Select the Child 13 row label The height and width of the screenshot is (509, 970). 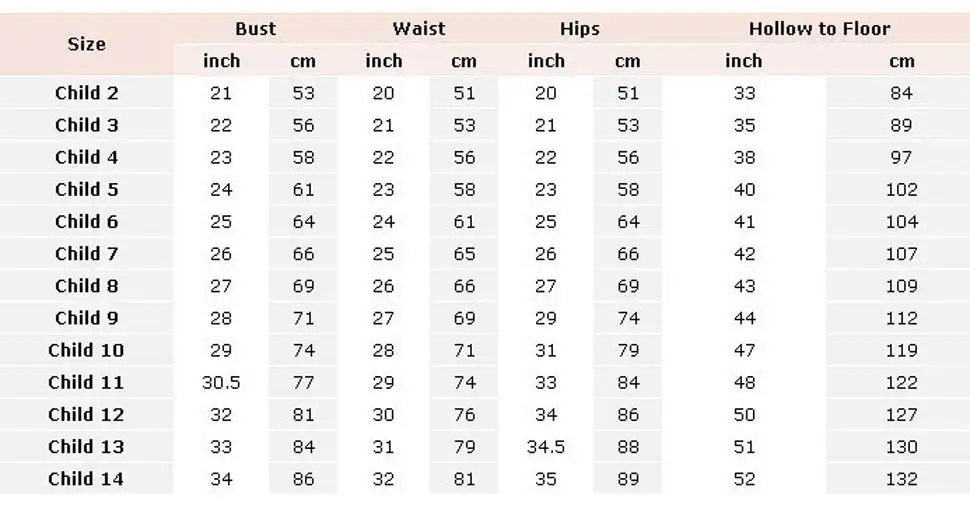tap(87, 447)
